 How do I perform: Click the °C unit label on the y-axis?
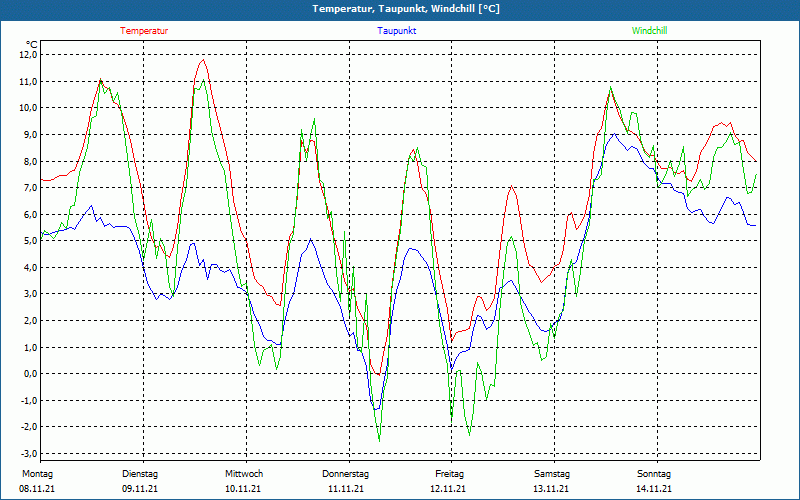31,45
